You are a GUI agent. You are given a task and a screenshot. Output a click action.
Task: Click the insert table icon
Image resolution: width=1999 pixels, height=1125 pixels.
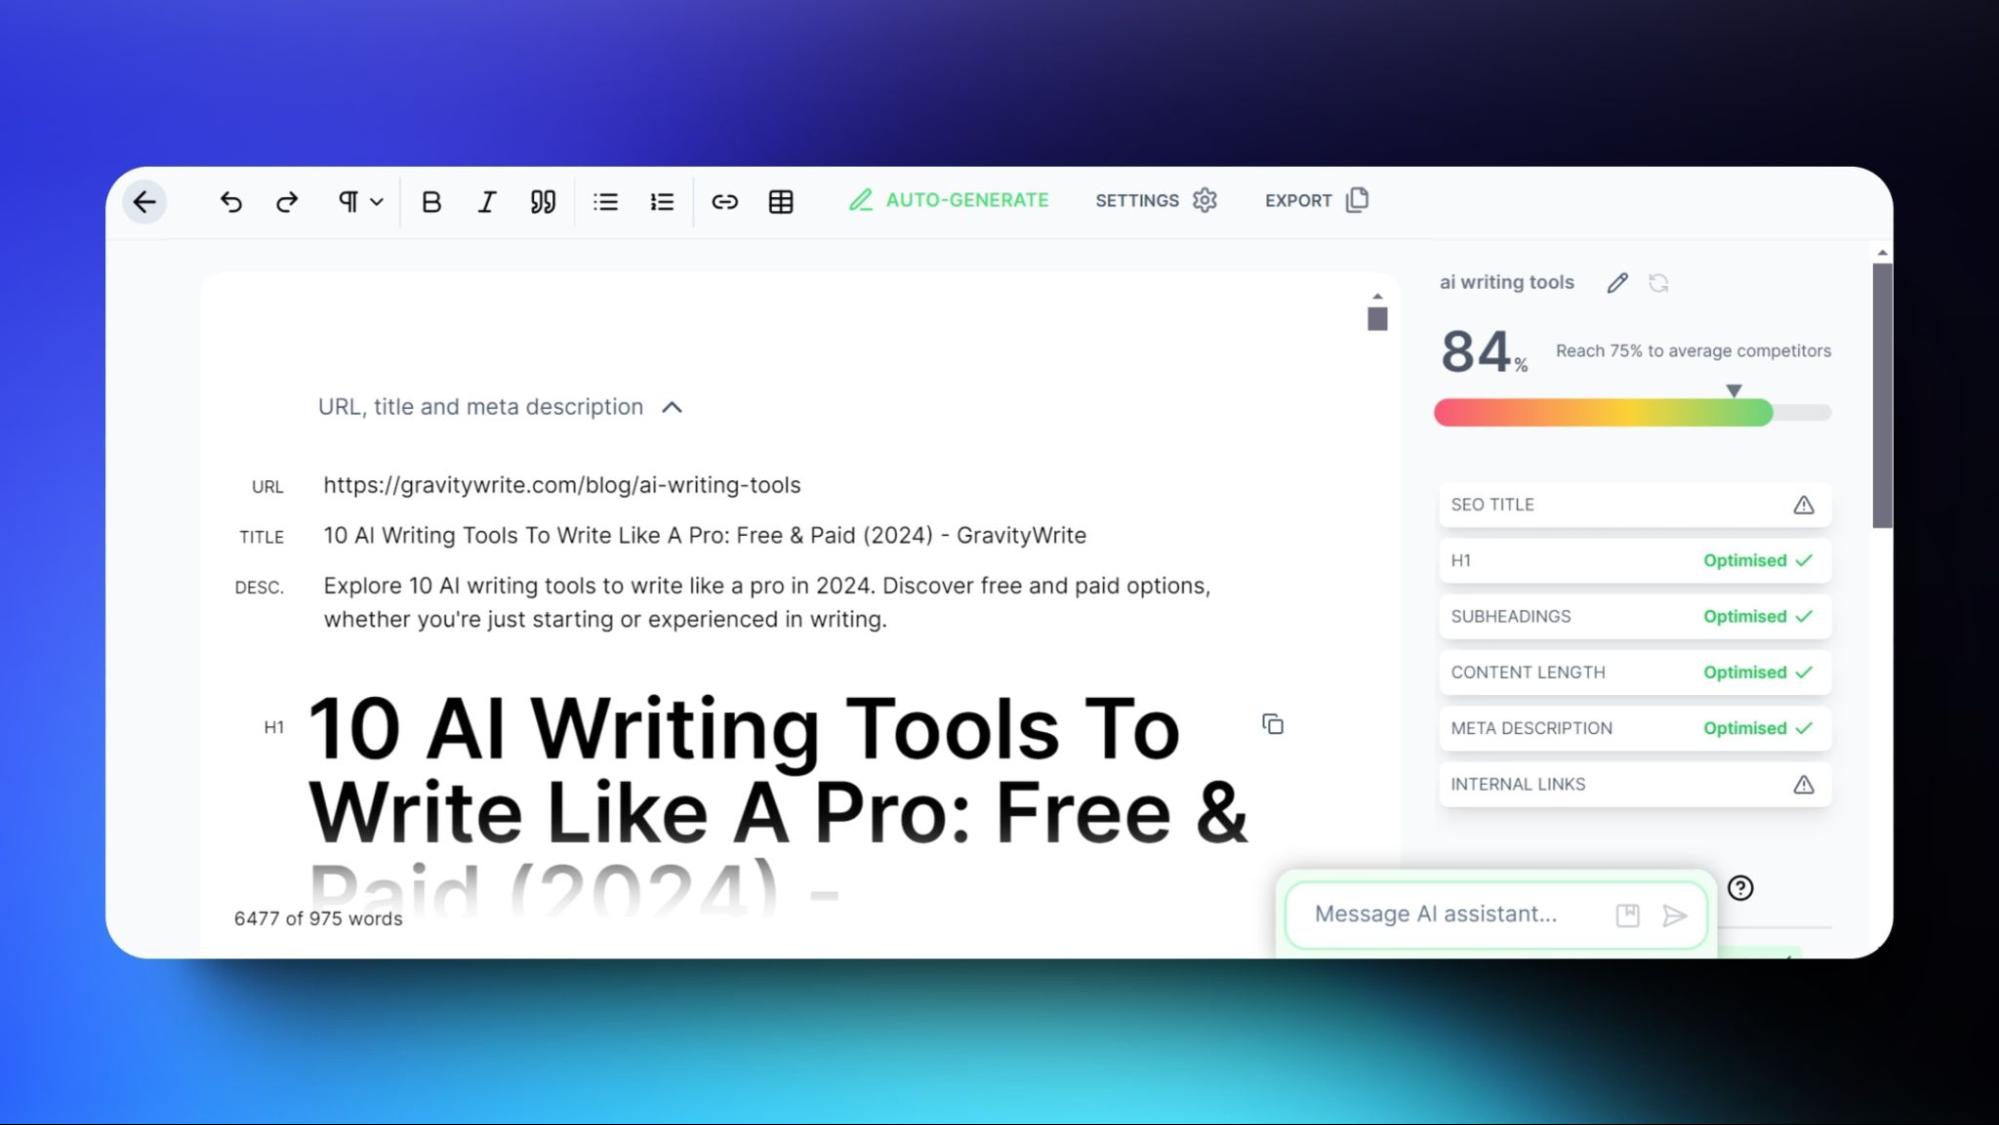point(781,201)
